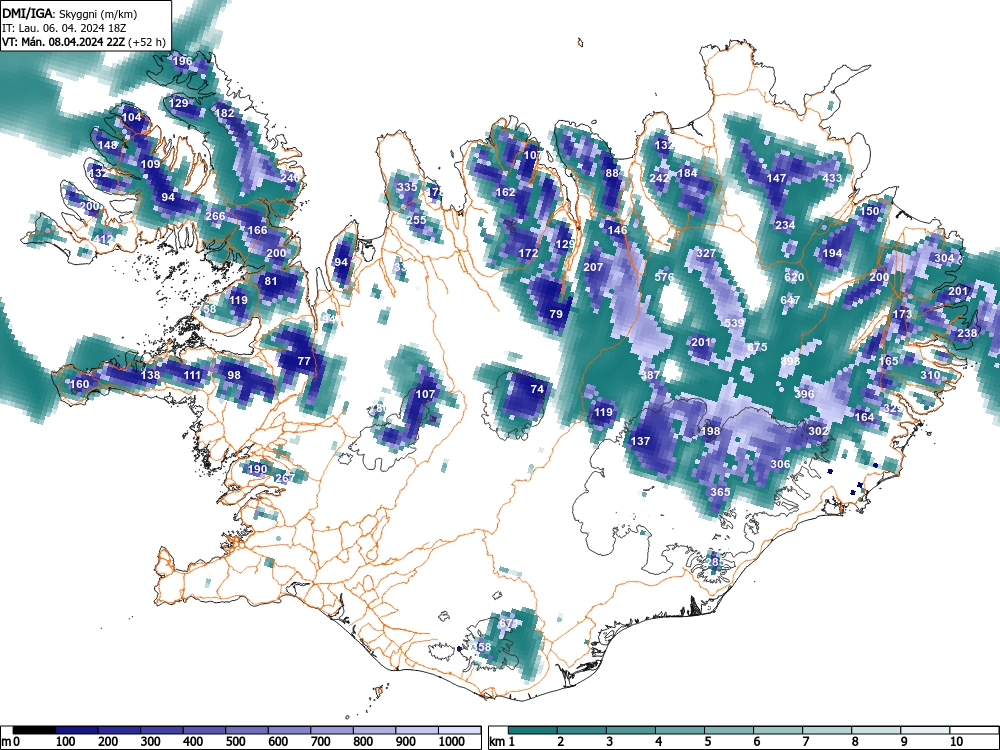This screenshot has width=1000, height=750.
Task: Click visibility value 104 on the map
Action: (x=131, y=117)
